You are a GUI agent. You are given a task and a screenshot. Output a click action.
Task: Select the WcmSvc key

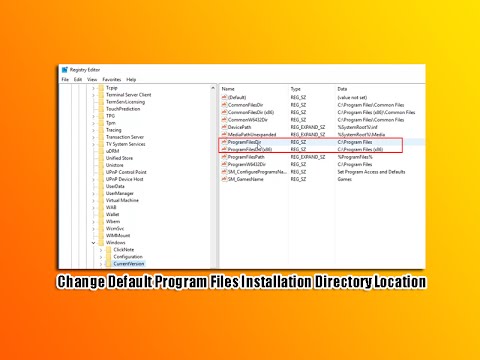[x=115, y=228]
